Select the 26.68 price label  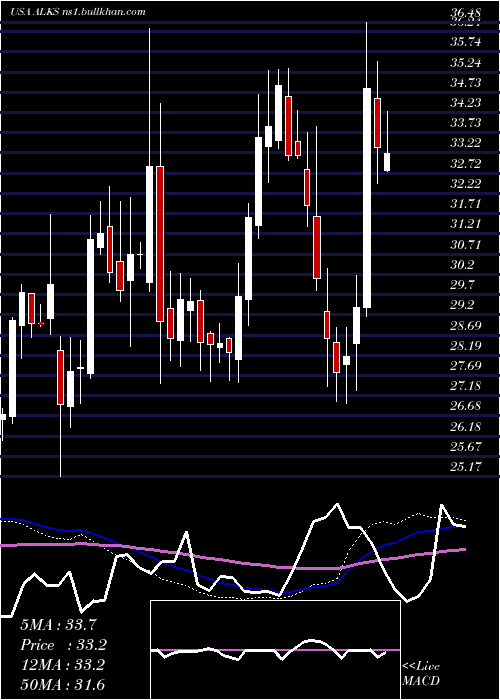[x=466, y=406]
